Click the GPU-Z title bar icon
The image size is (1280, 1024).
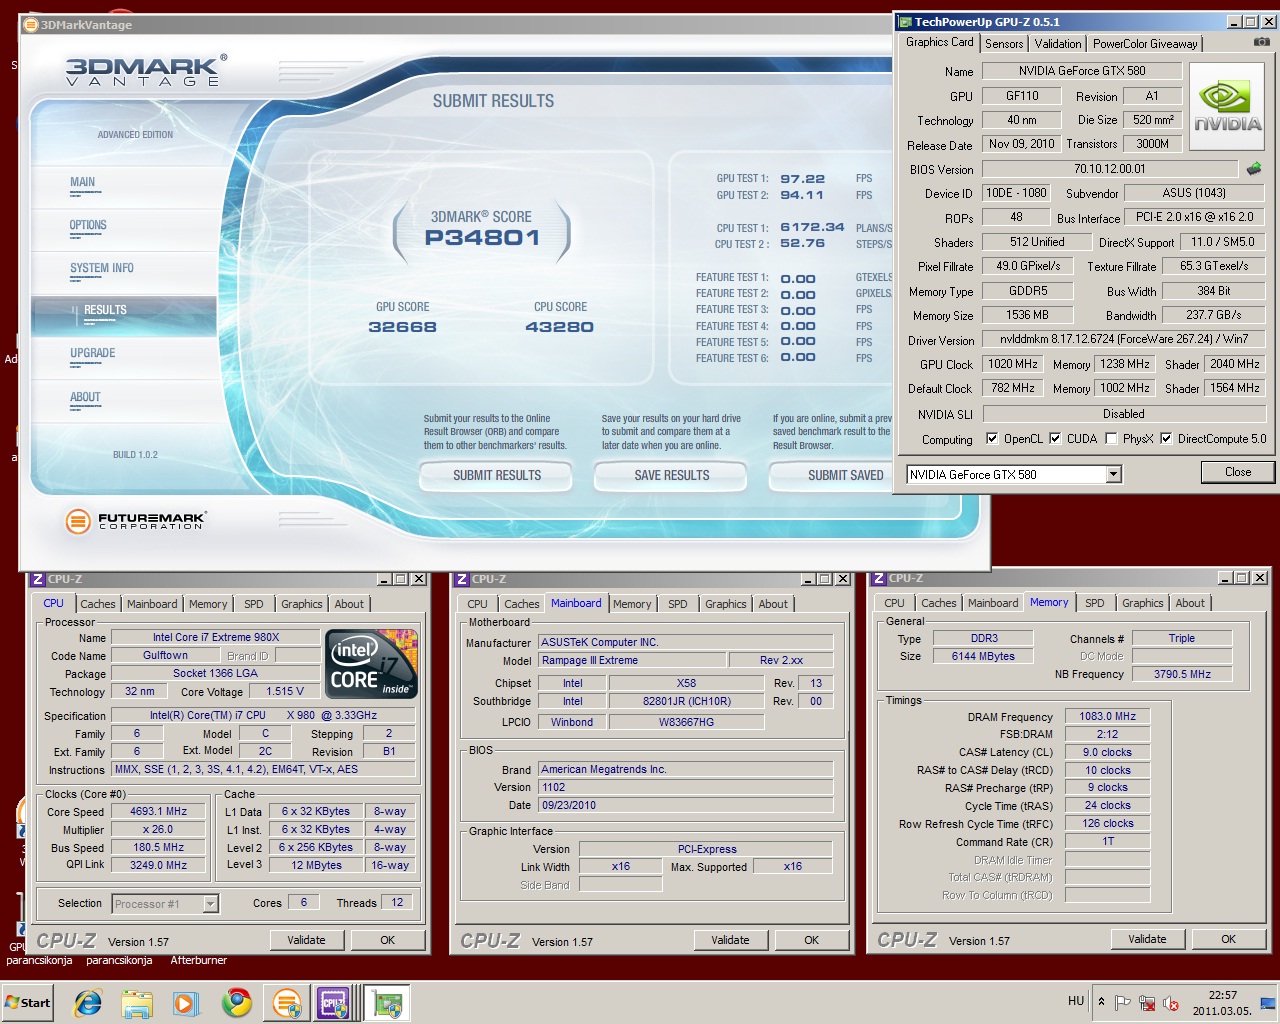point(905,21)
